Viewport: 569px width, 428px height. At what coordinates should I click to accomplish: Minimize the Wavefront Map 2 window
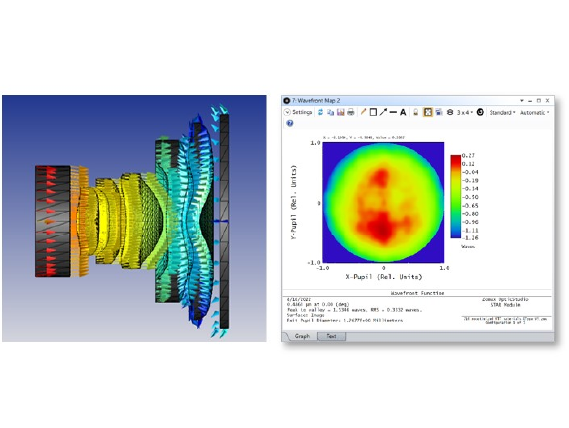(530, 101)
